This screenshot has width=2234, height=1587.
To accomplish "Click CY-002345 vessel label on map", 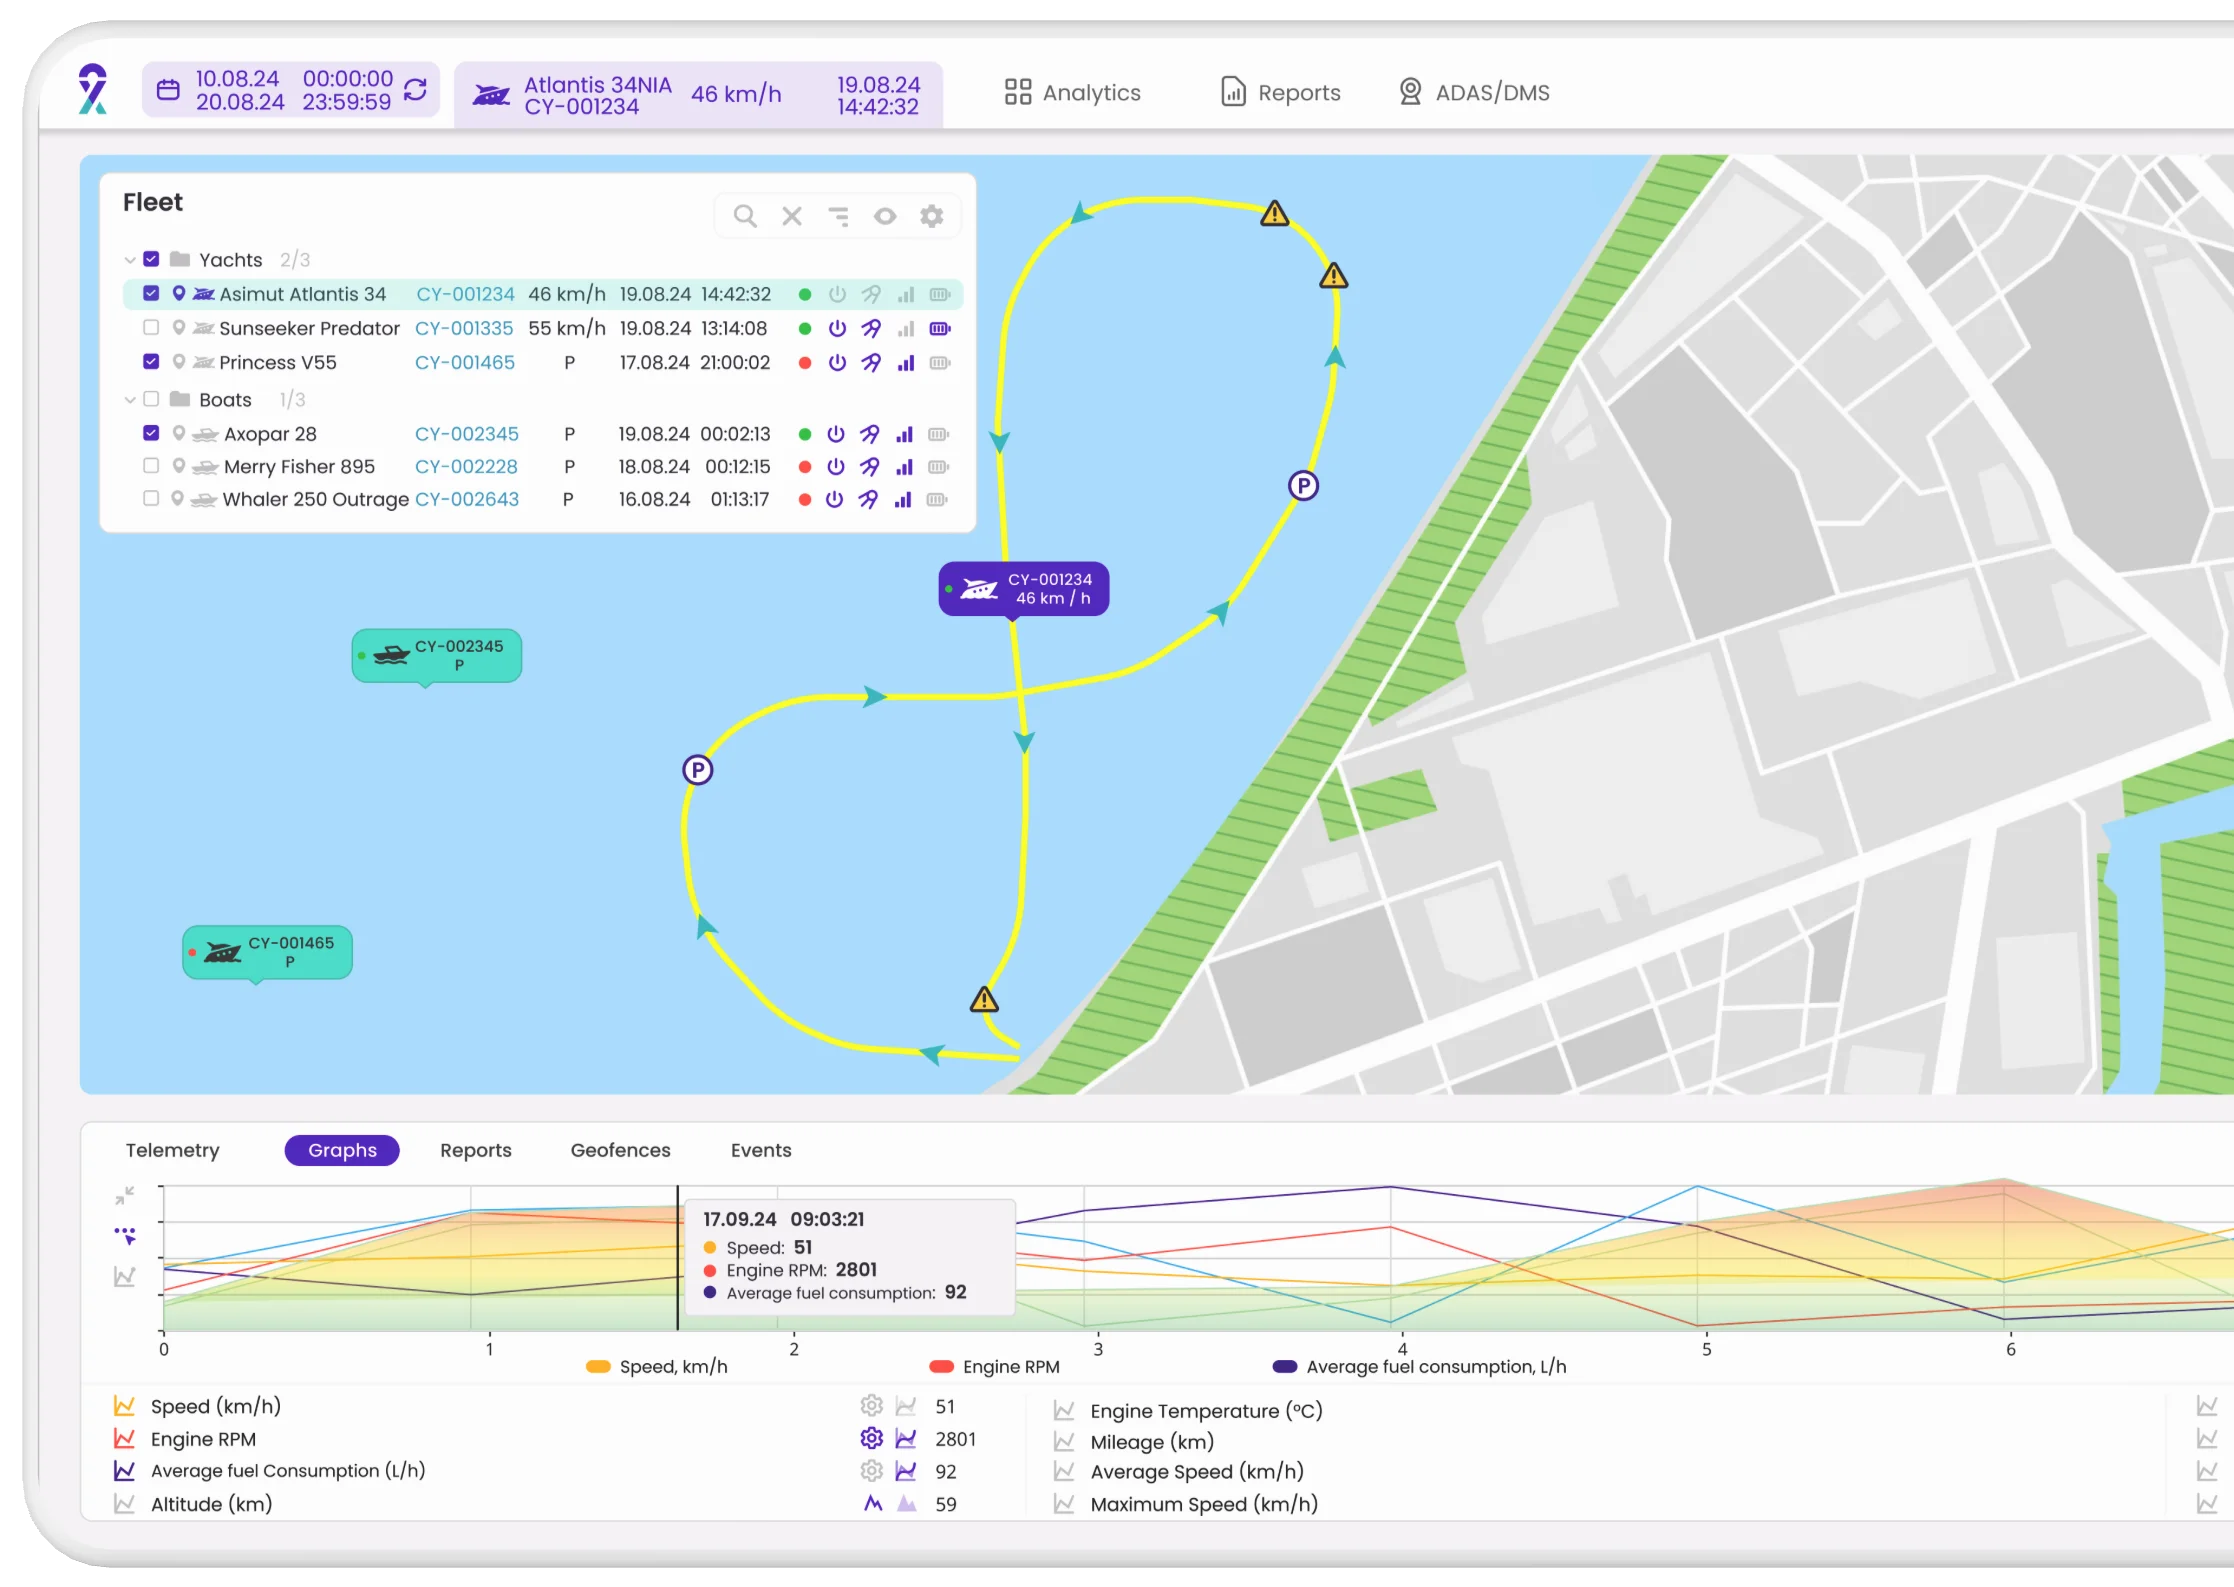I will coord(436,656).
